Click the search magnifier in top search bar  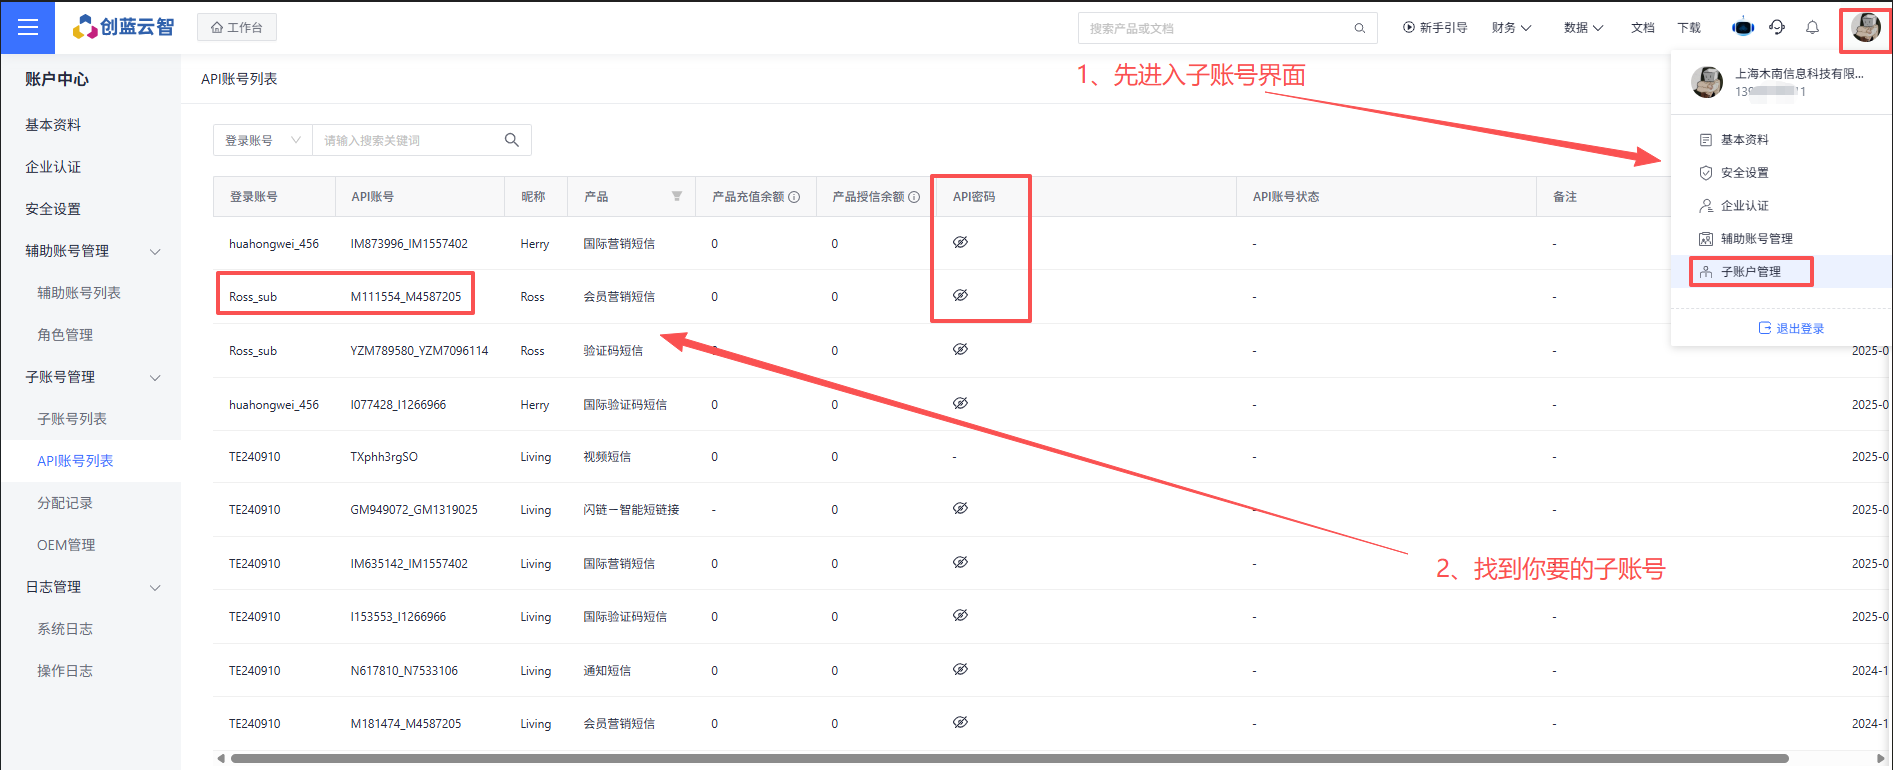[1359, 28]
